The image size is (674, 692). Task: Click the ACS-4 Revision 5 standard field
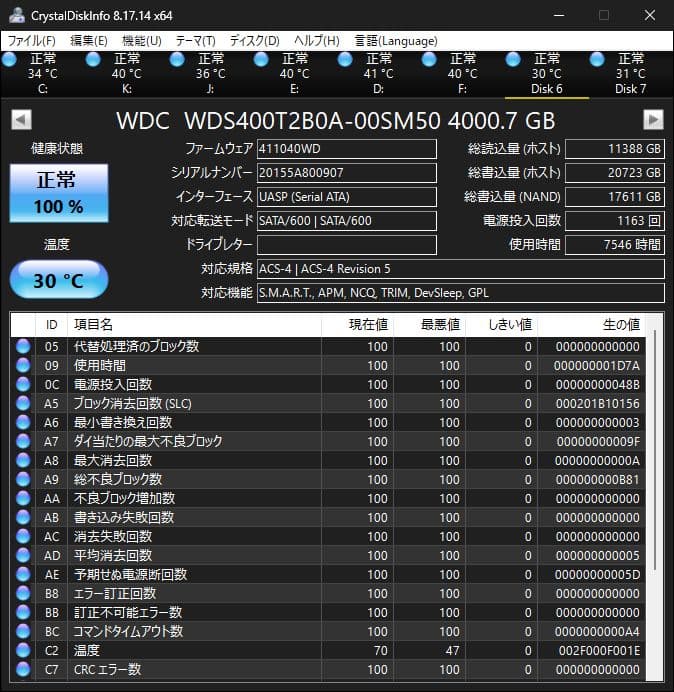[x=461, y=269]
